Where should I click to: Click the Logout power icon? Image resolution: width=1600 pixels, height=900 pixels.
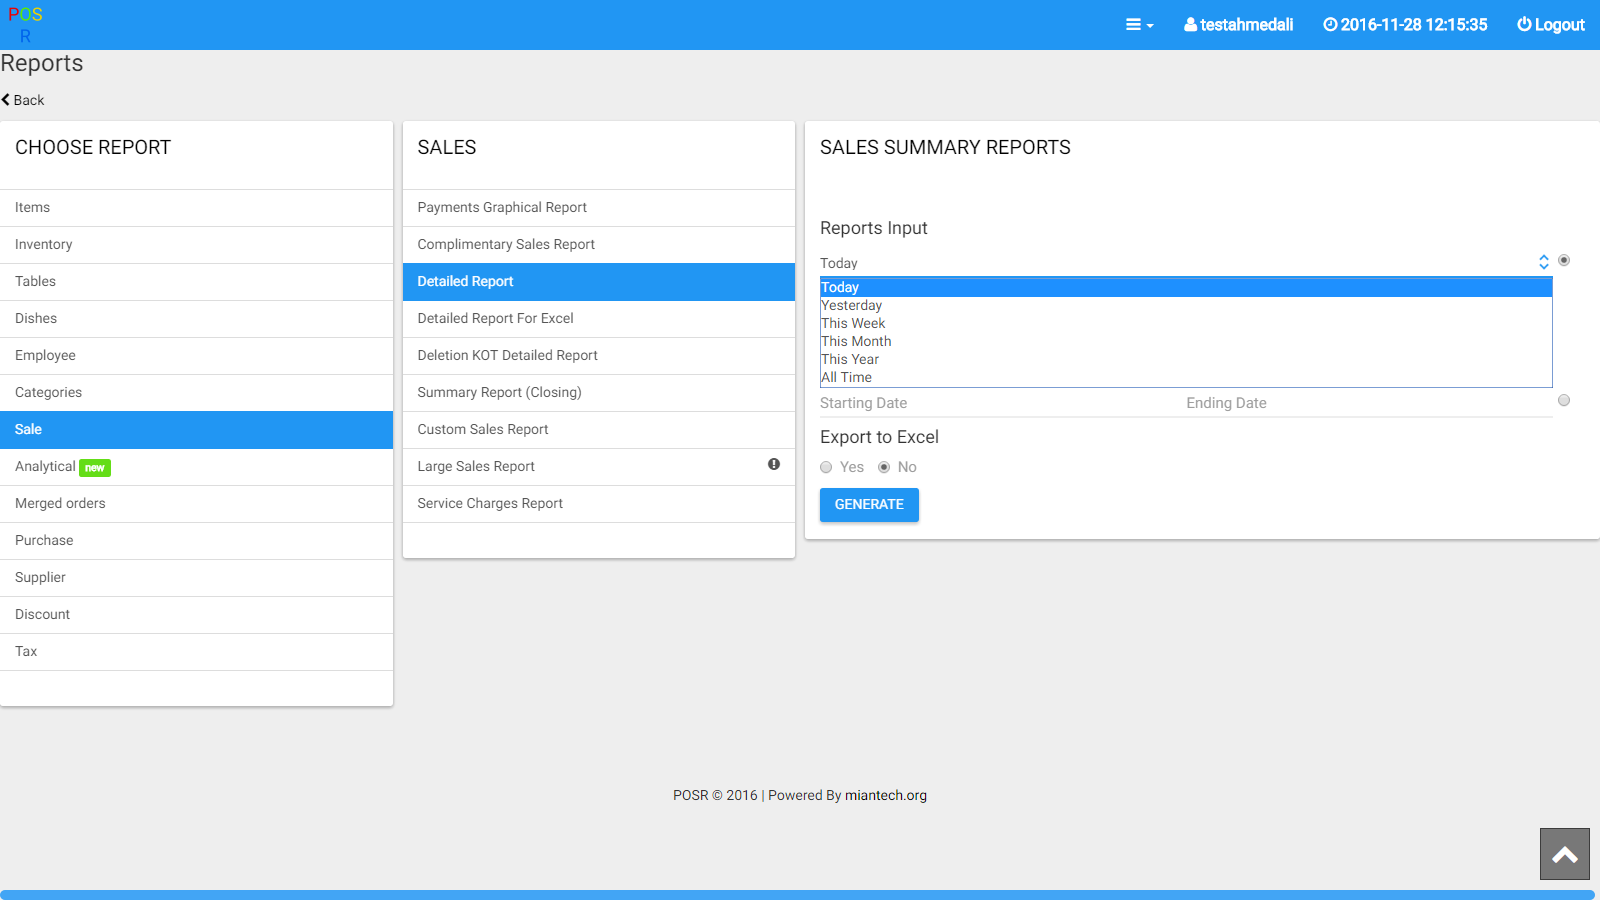pyautogui.click(x=1524, y=25)
